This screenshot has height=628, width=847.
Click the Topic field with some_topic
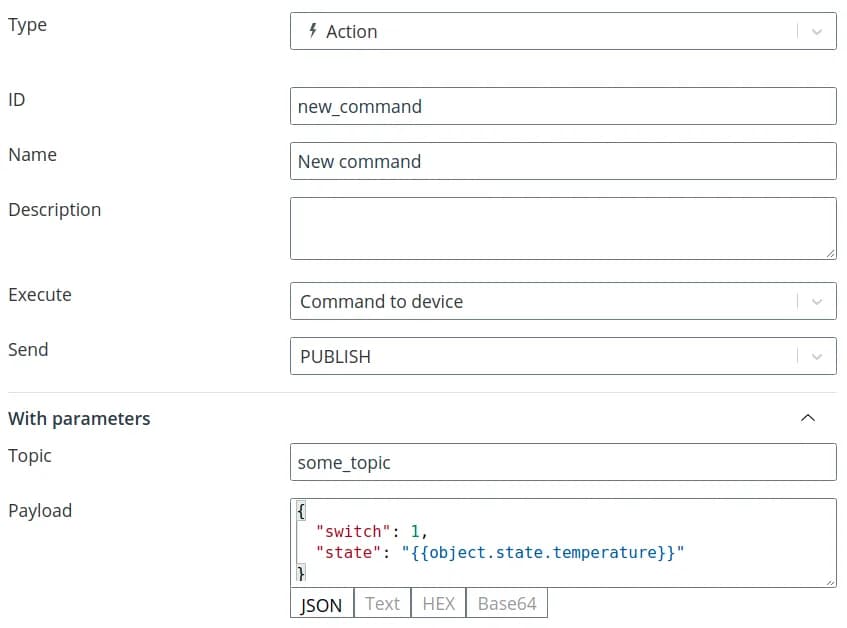tap(562, 462)
